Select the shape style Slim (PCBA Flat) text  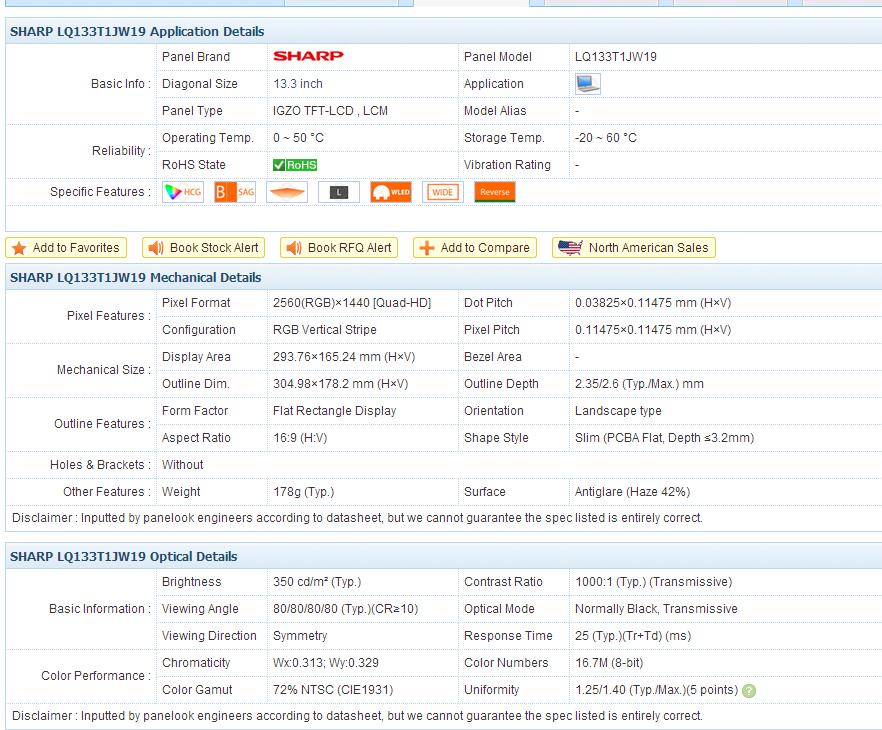pos(664,438)
